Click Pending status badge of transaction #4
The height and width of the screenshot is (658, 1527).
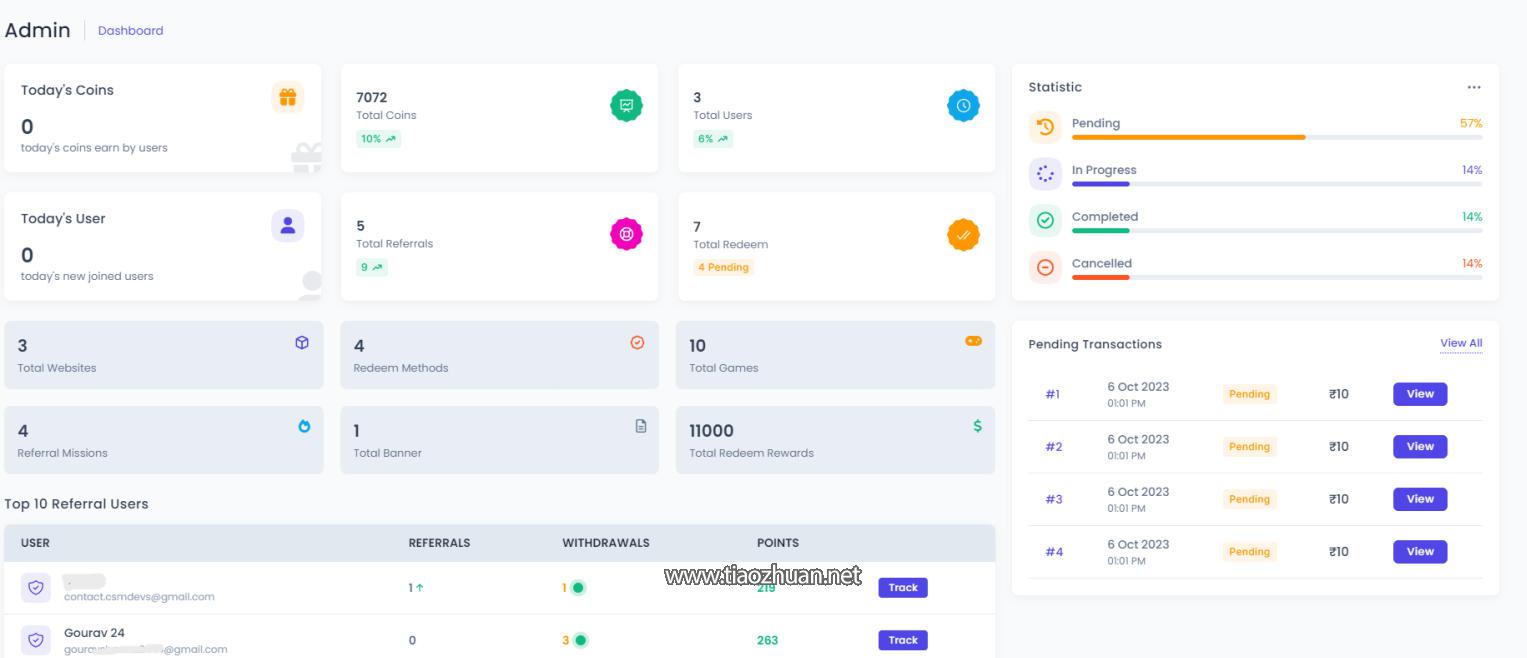tap(1249, 552)
